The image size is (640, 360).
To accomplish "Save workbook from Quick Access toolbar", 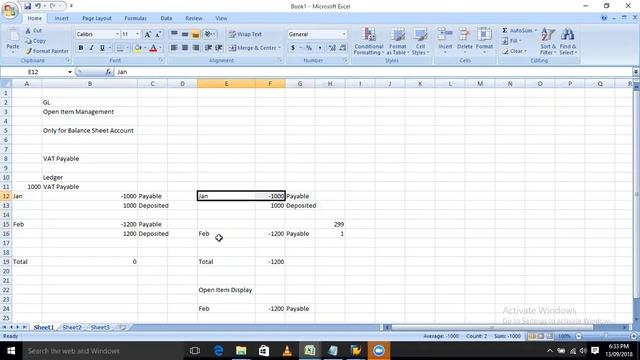I will tap(27, 6).
